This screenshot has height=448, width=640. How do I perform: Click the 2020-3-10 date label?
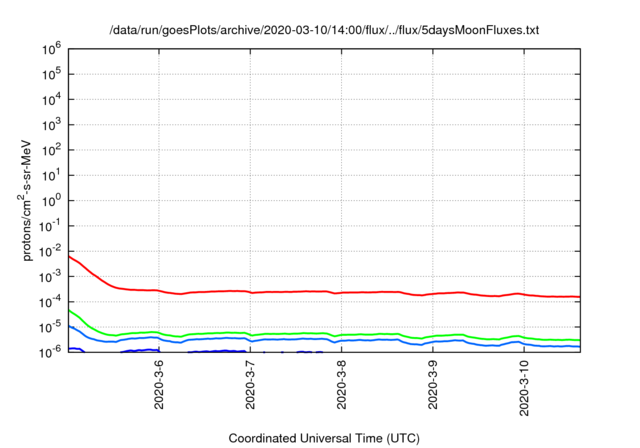tap(524, 388)
